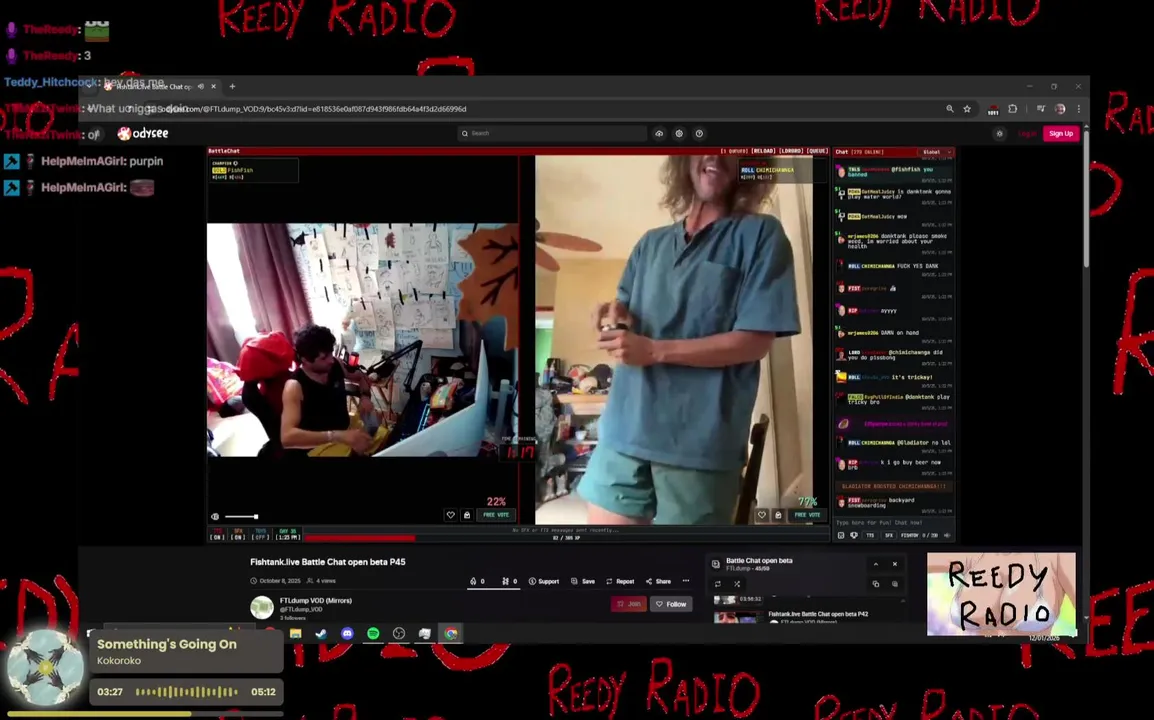Toggle chat sound speaker icon
The image size is (1154, 720).
947,535
